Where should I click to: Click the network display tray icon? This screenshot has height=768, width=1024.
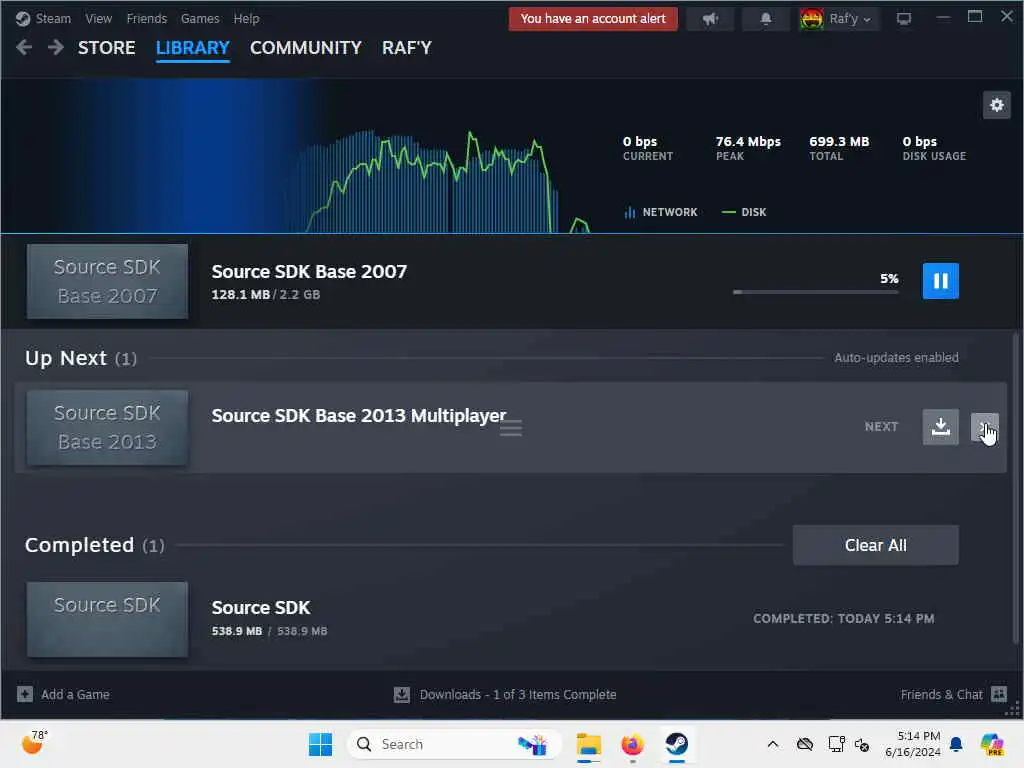pyautogui.click(x=836, y=744)
